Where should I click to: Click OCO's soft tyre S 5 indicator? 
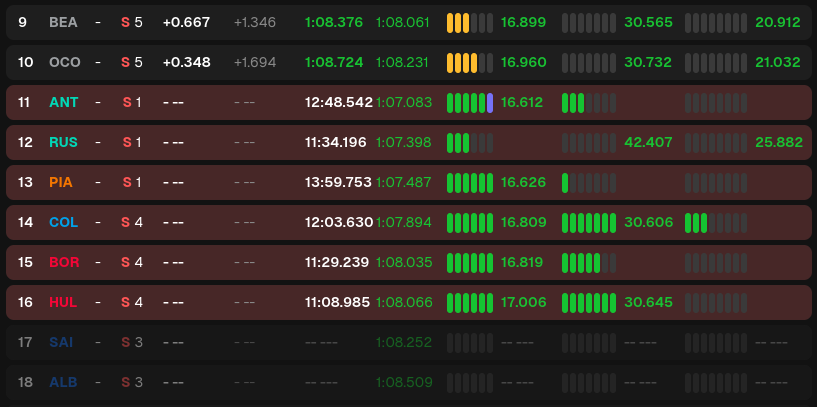pos(132,63)
